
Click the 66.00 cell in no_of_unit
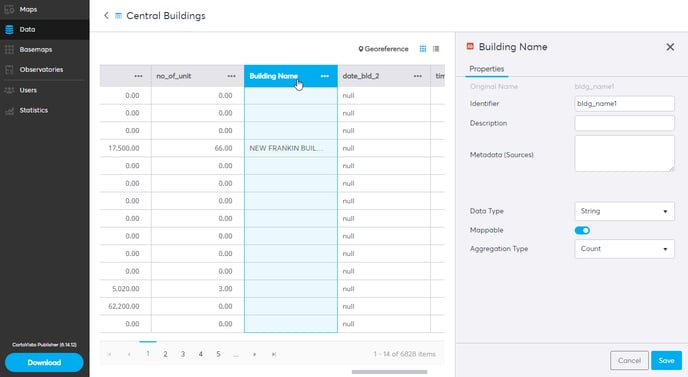[198, 148]
